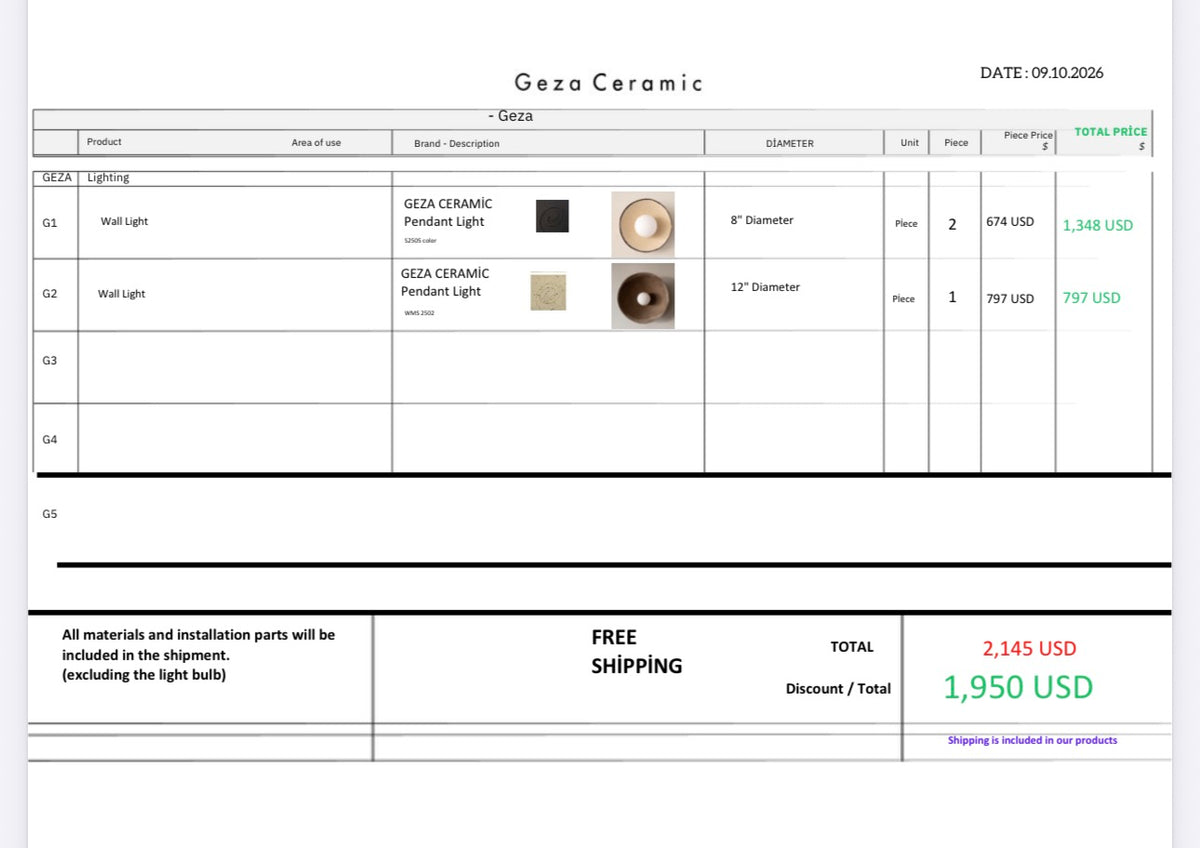
Task: Click the "WMS 2502" code in row G2
Action: click(420, 313)
